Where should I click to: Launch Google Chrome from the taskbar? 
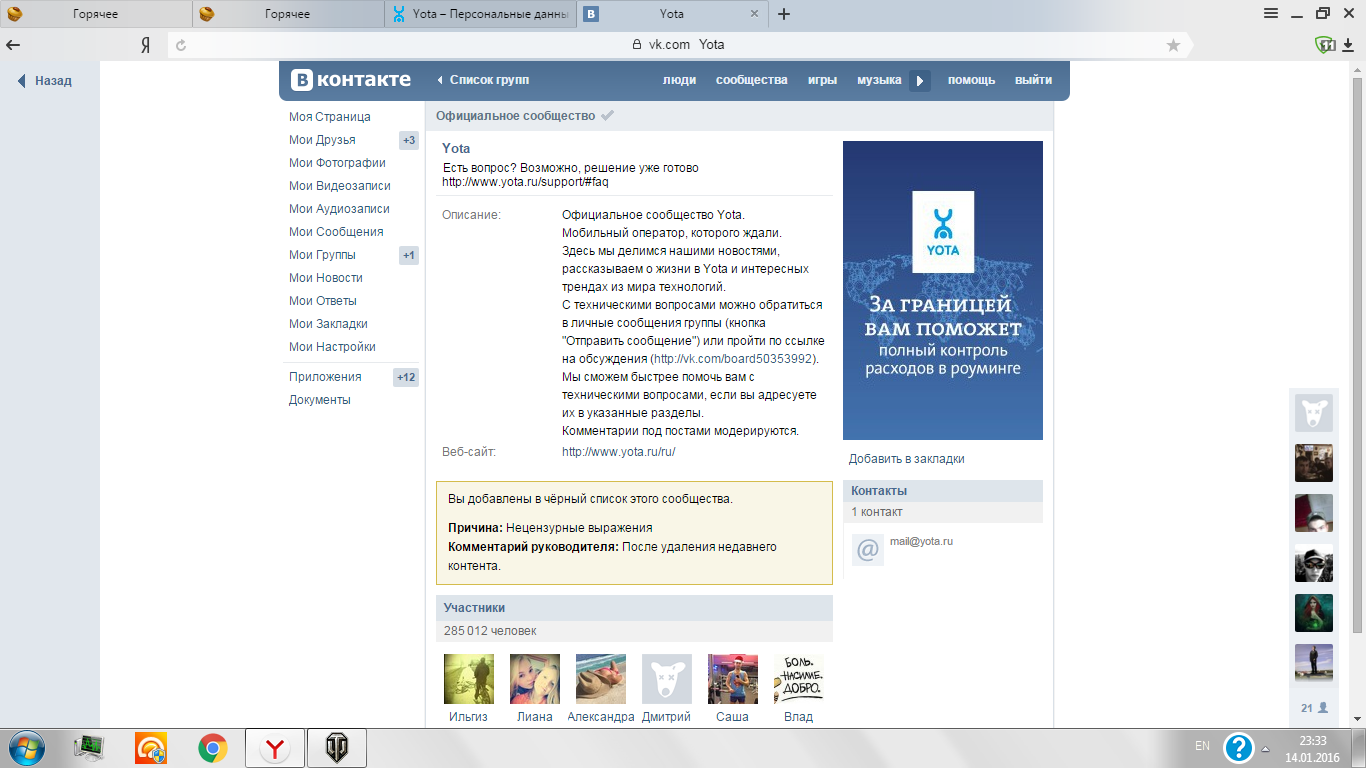(x=212, y=747)
